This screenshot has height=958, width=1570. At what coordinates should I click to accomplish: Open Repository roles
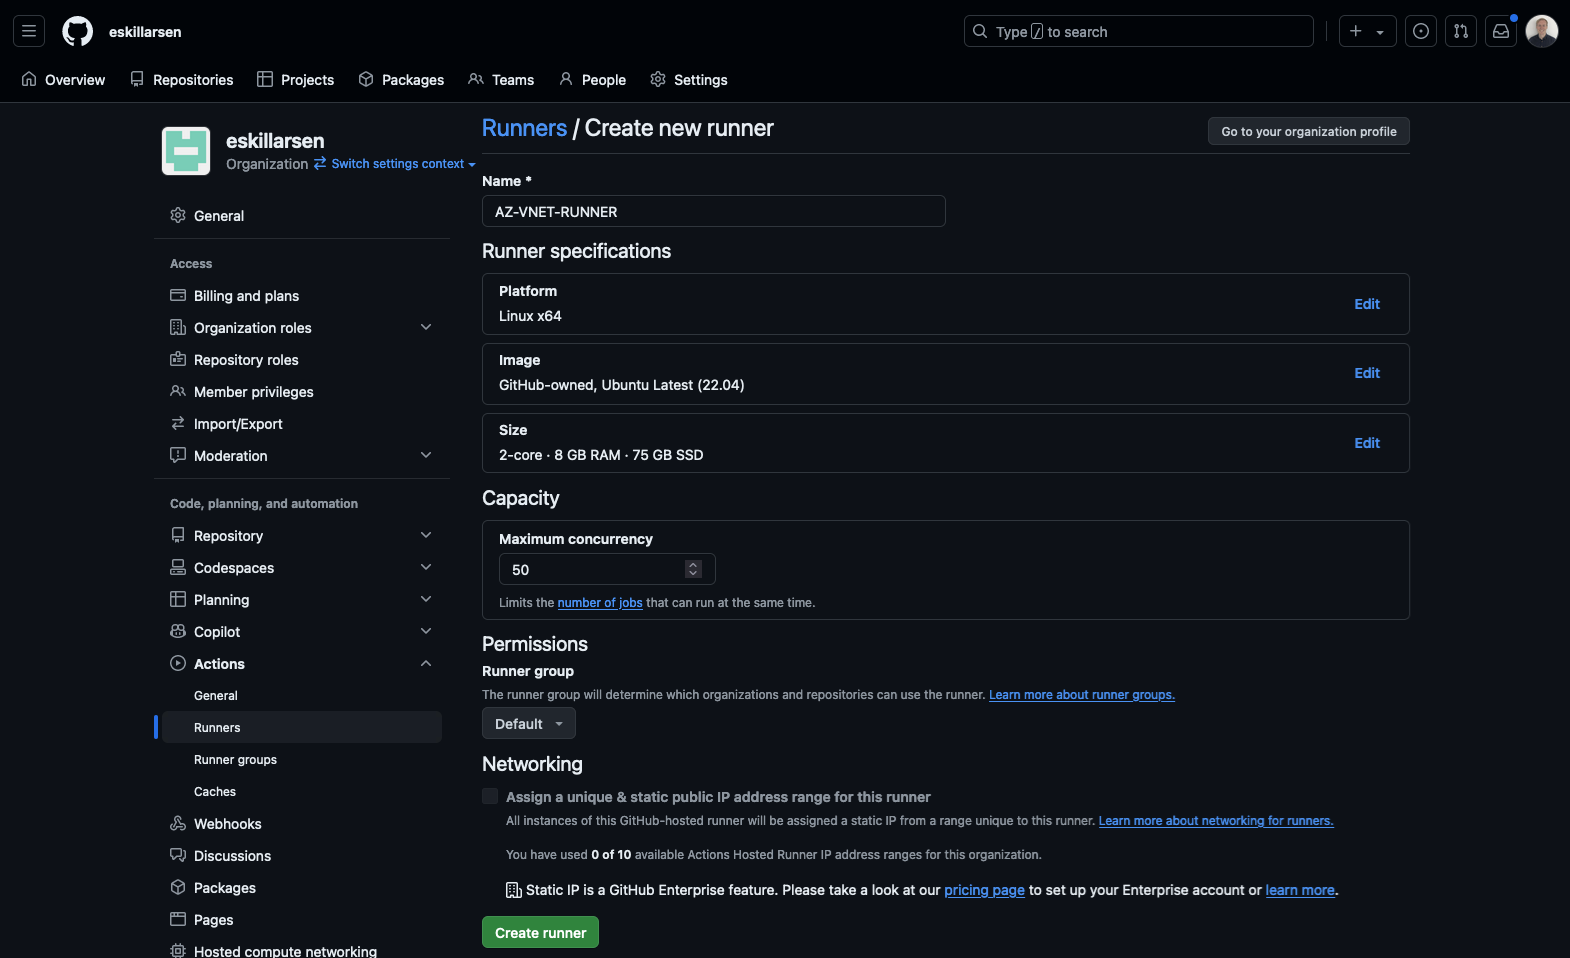click(x=302, y=359)
